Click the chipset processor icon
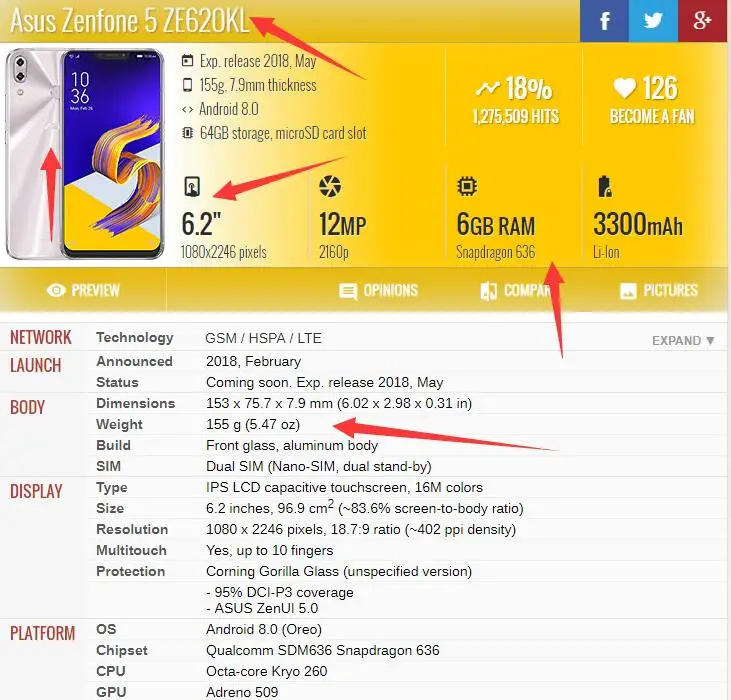731x700 pixels. (x=467, y=186)
